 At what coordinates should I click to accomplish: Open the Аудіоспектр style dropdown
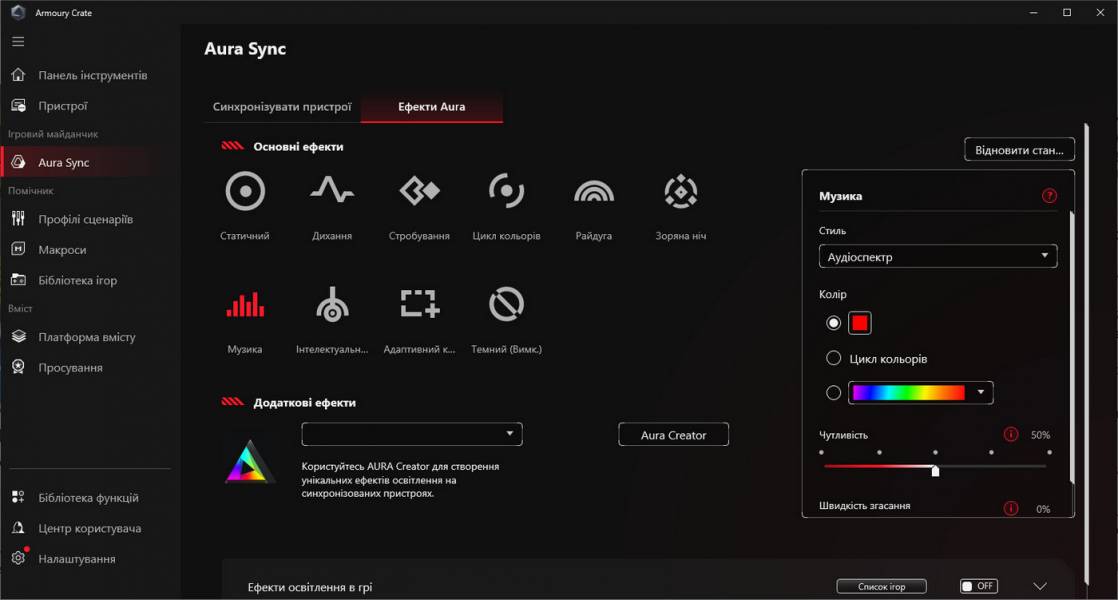coord(937,256)
